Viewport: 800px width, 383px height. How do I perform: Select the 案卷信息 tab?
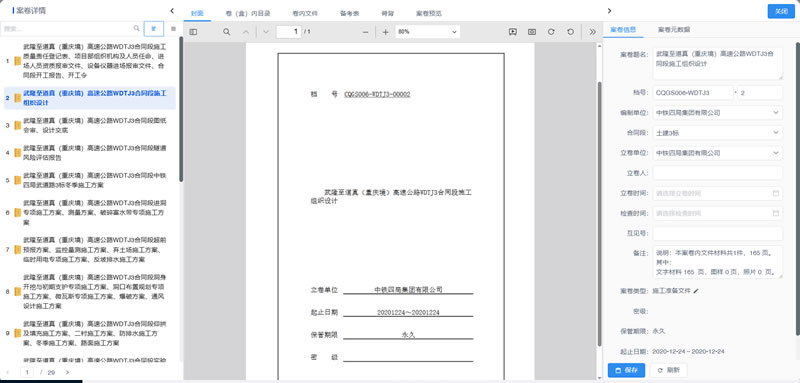[x=623, y=30]
